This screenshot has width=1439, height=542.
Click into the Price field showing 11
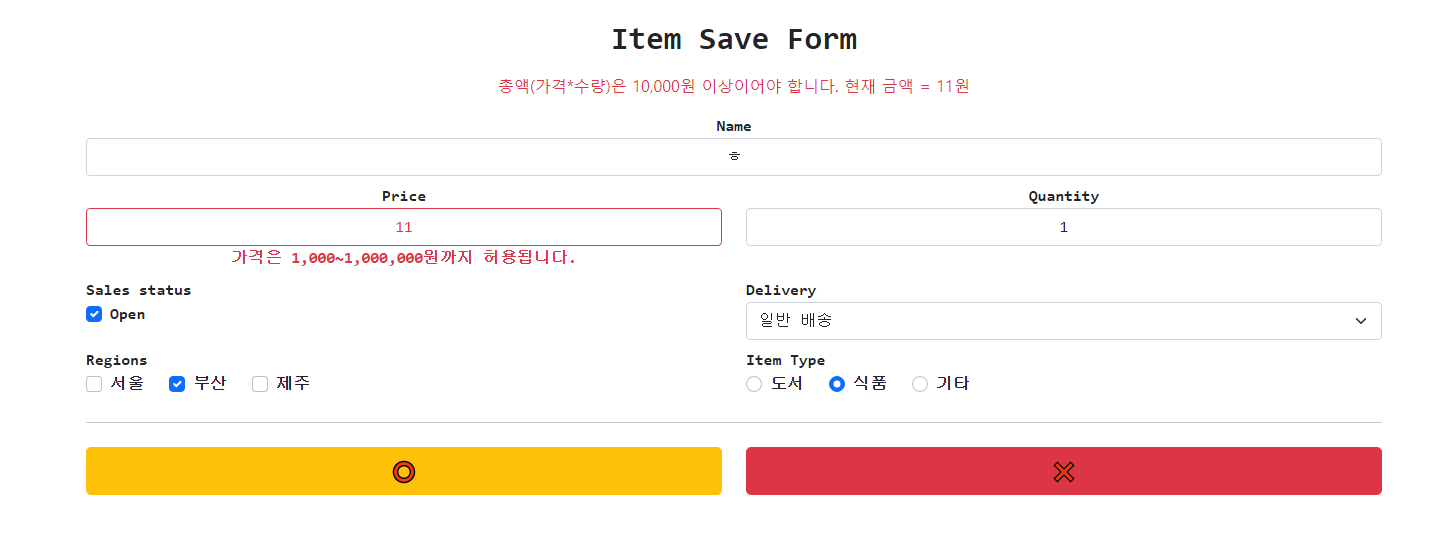point(404,227)
